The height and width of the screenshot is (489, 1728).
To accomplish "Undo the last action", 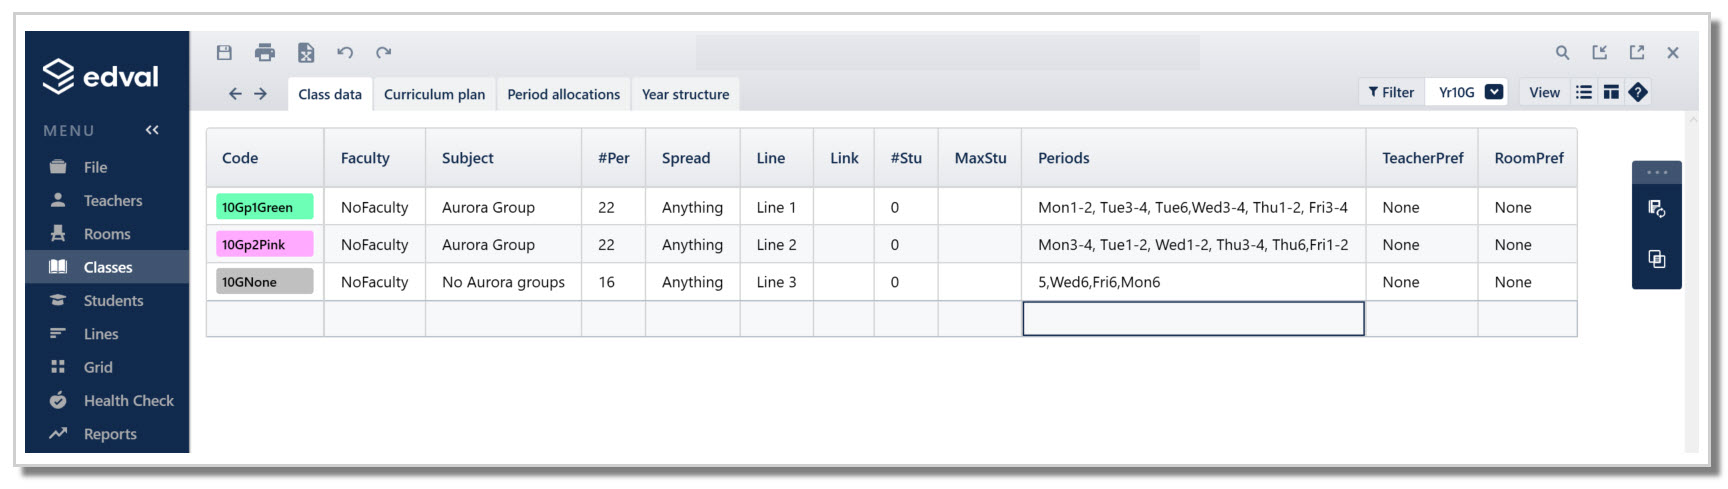I will point(345,53).
